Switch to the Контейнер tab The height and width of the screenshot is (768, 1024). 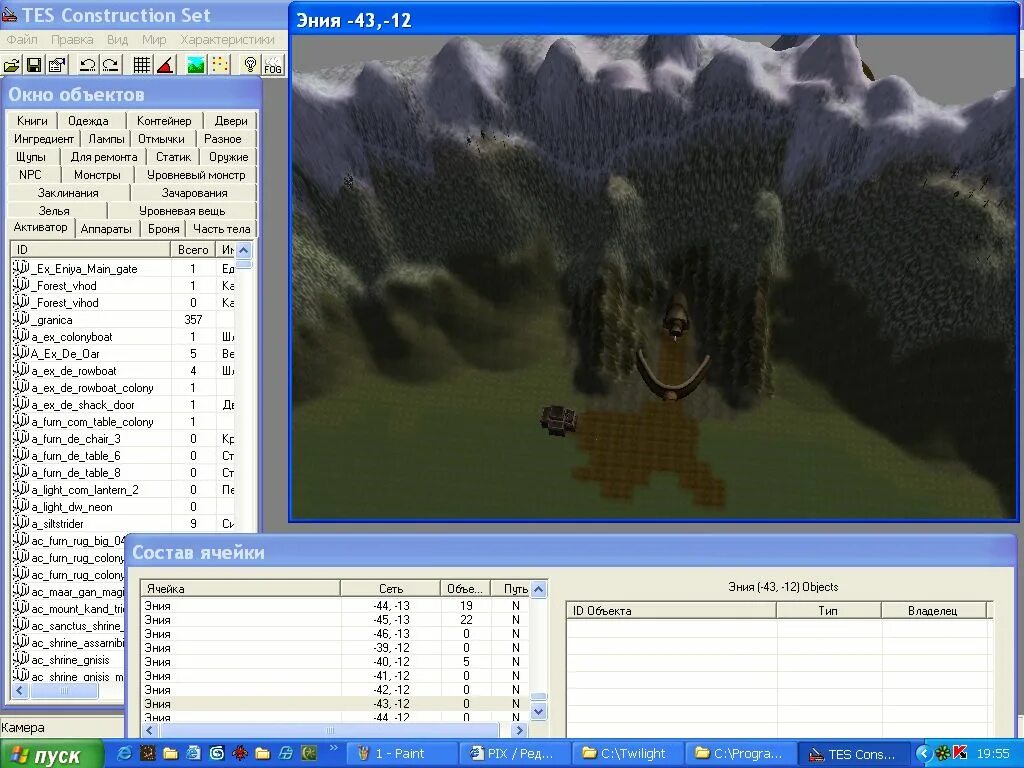pyautogui.click(x=164, y=121)
